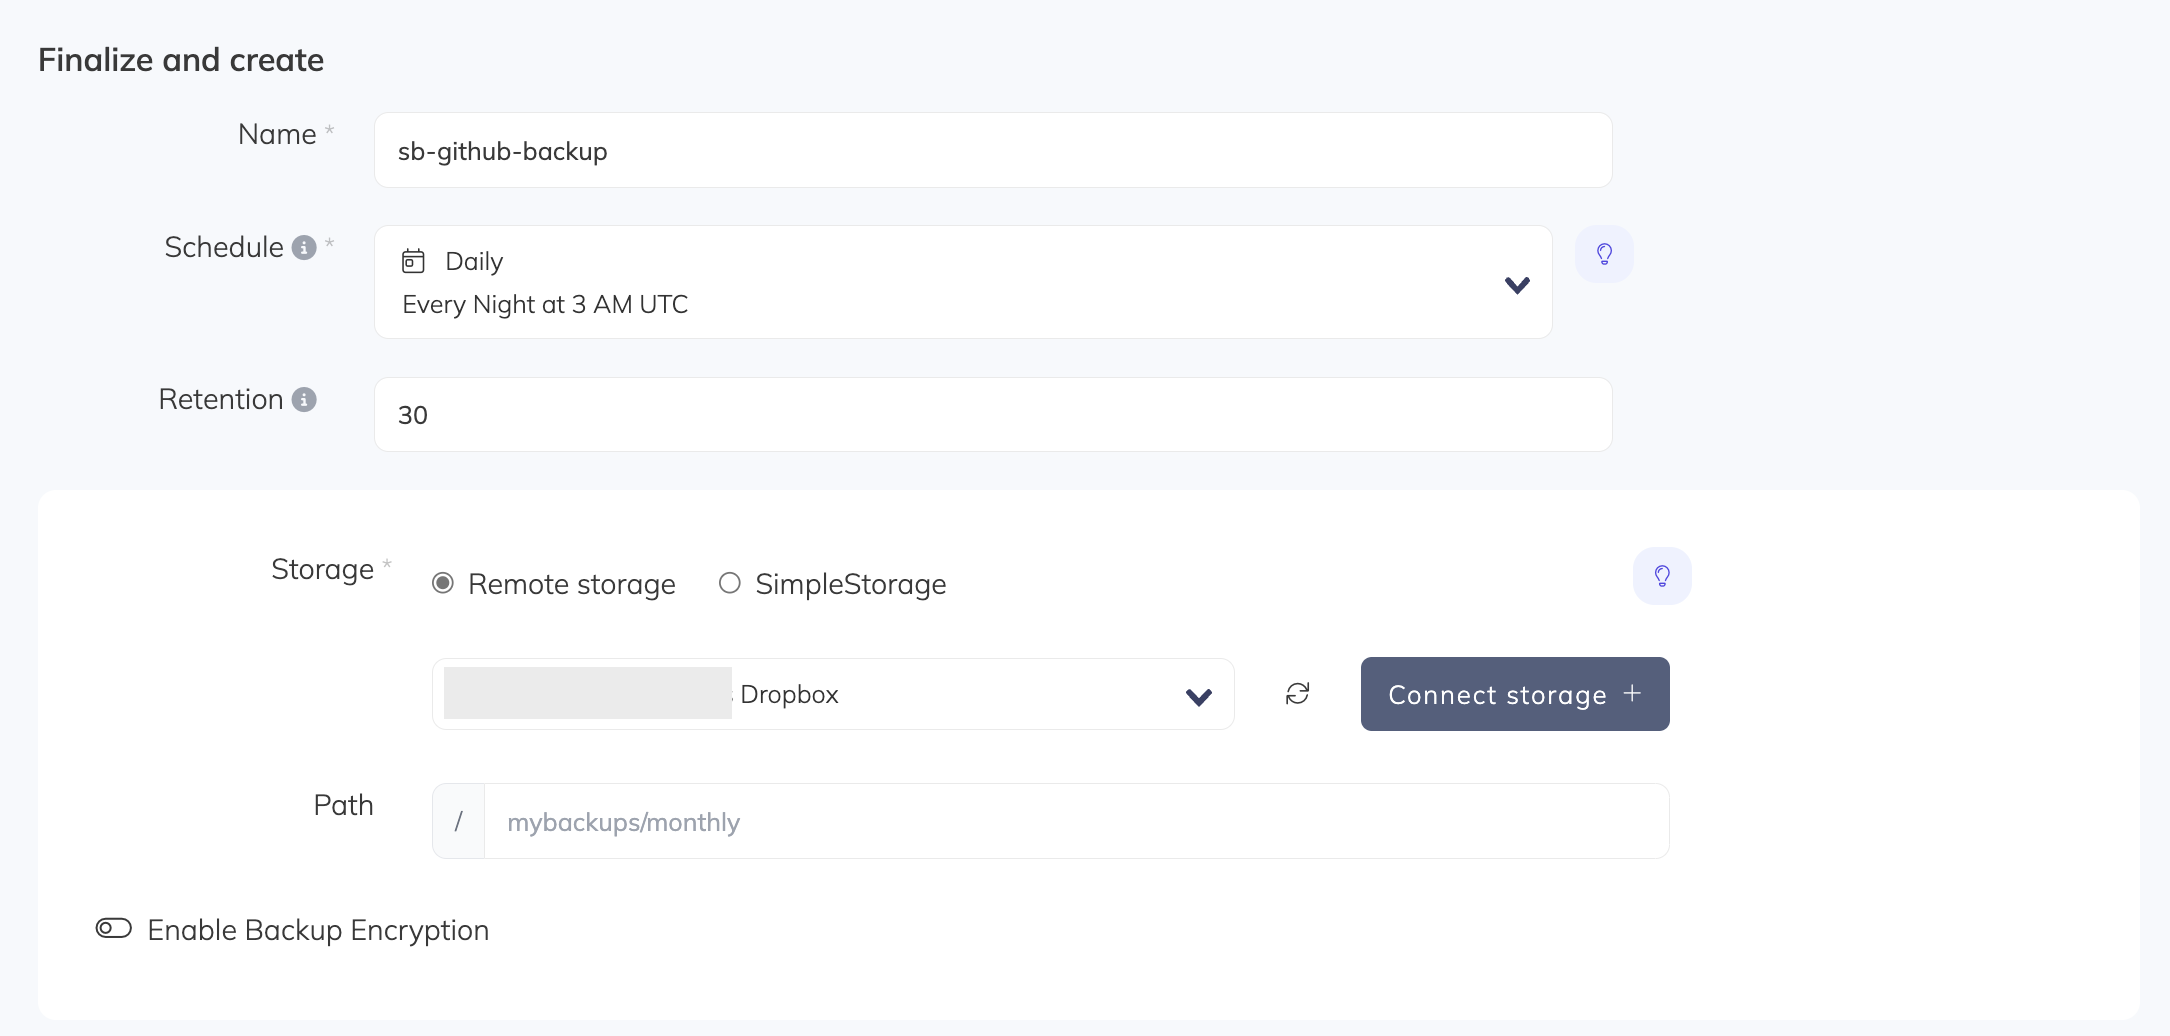Viewport: 2170px width, 1036px height.
Task: Click the slash prefix of the Path field
Action: (458, 822)
